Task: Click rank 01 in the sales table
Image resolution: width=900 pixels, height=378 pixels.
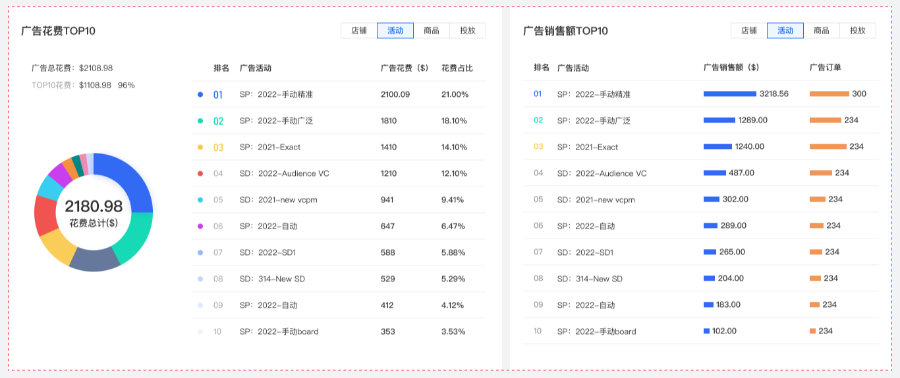Action: 537,93
